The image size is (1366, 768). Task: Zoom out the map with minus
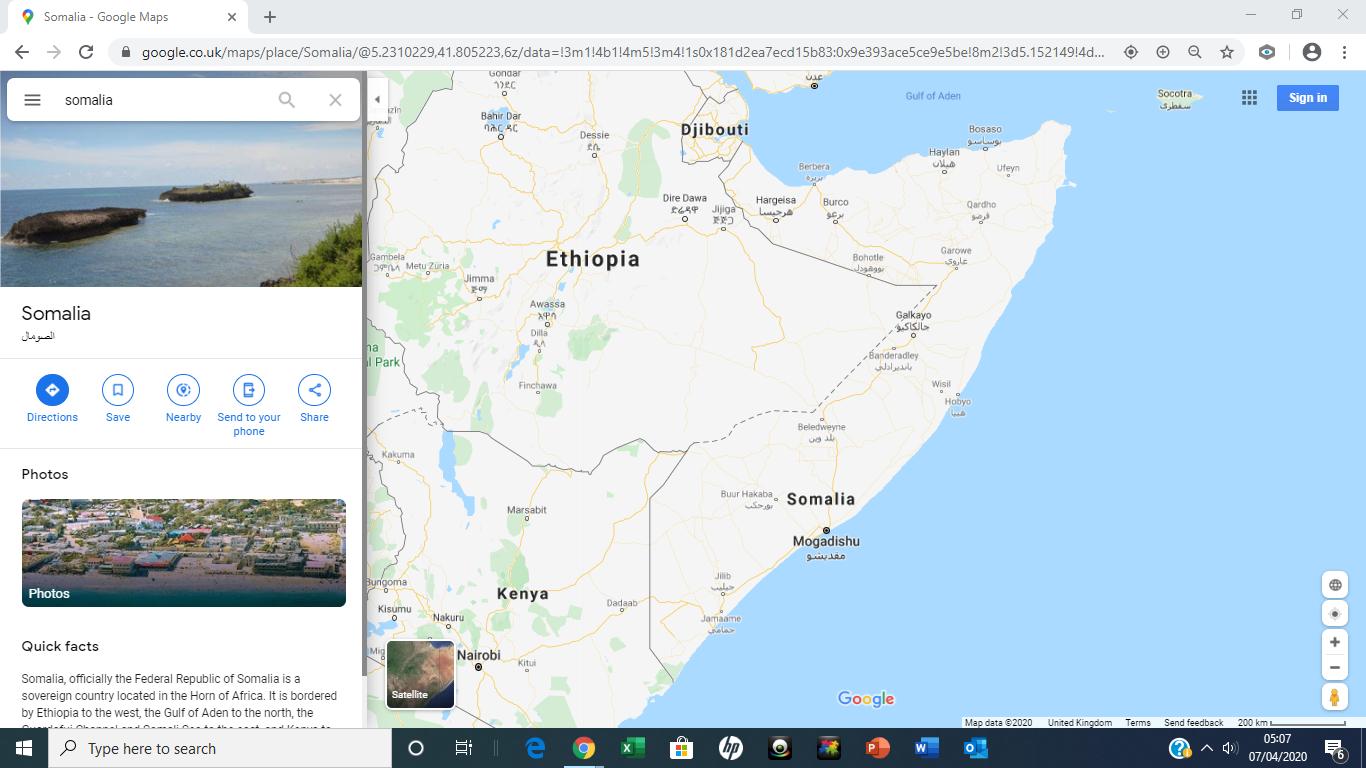tap(1334, 668)
